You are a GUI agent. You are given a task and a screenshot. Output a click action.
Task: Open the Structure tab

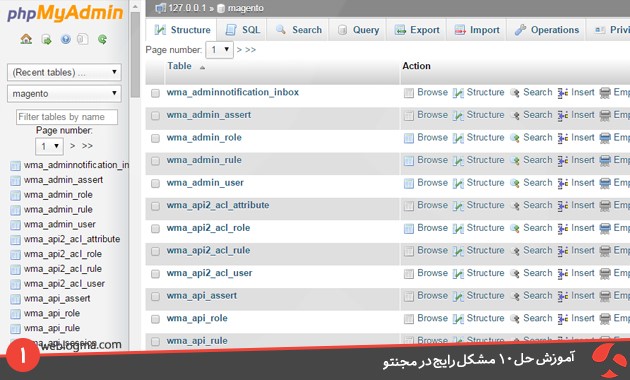point(183,30)
